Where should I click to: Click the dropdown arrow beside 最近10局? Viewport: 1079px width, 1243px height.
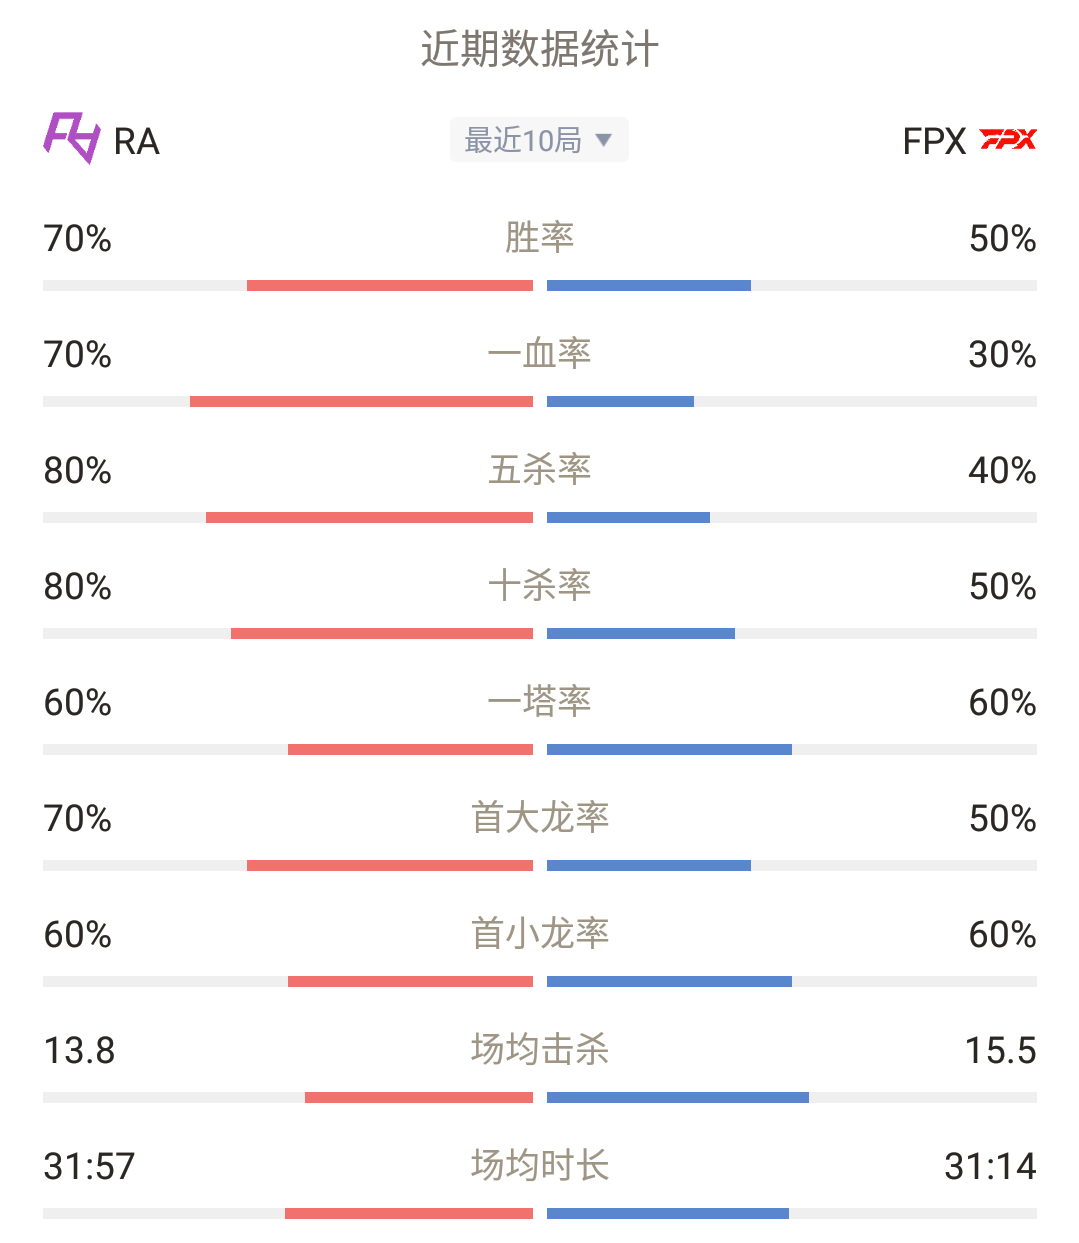point(603,140)
